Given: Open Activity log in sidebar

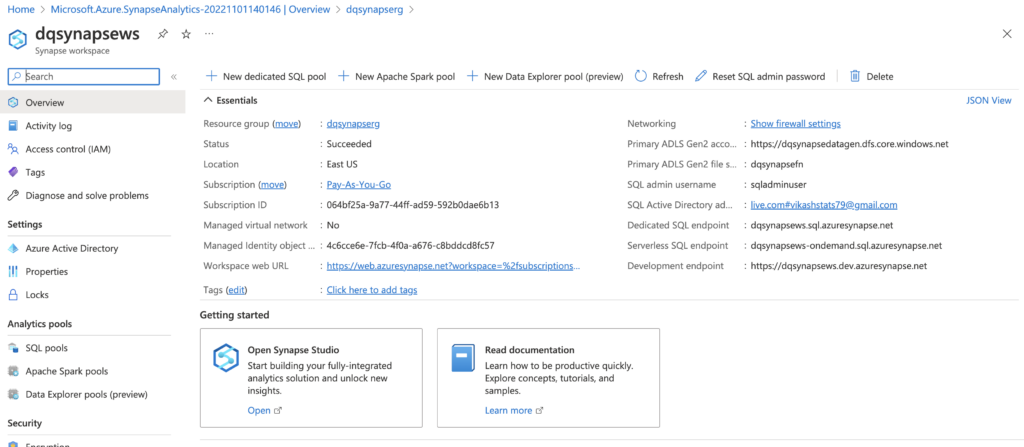Looking at the screenshot, I should tap(48, 126).
